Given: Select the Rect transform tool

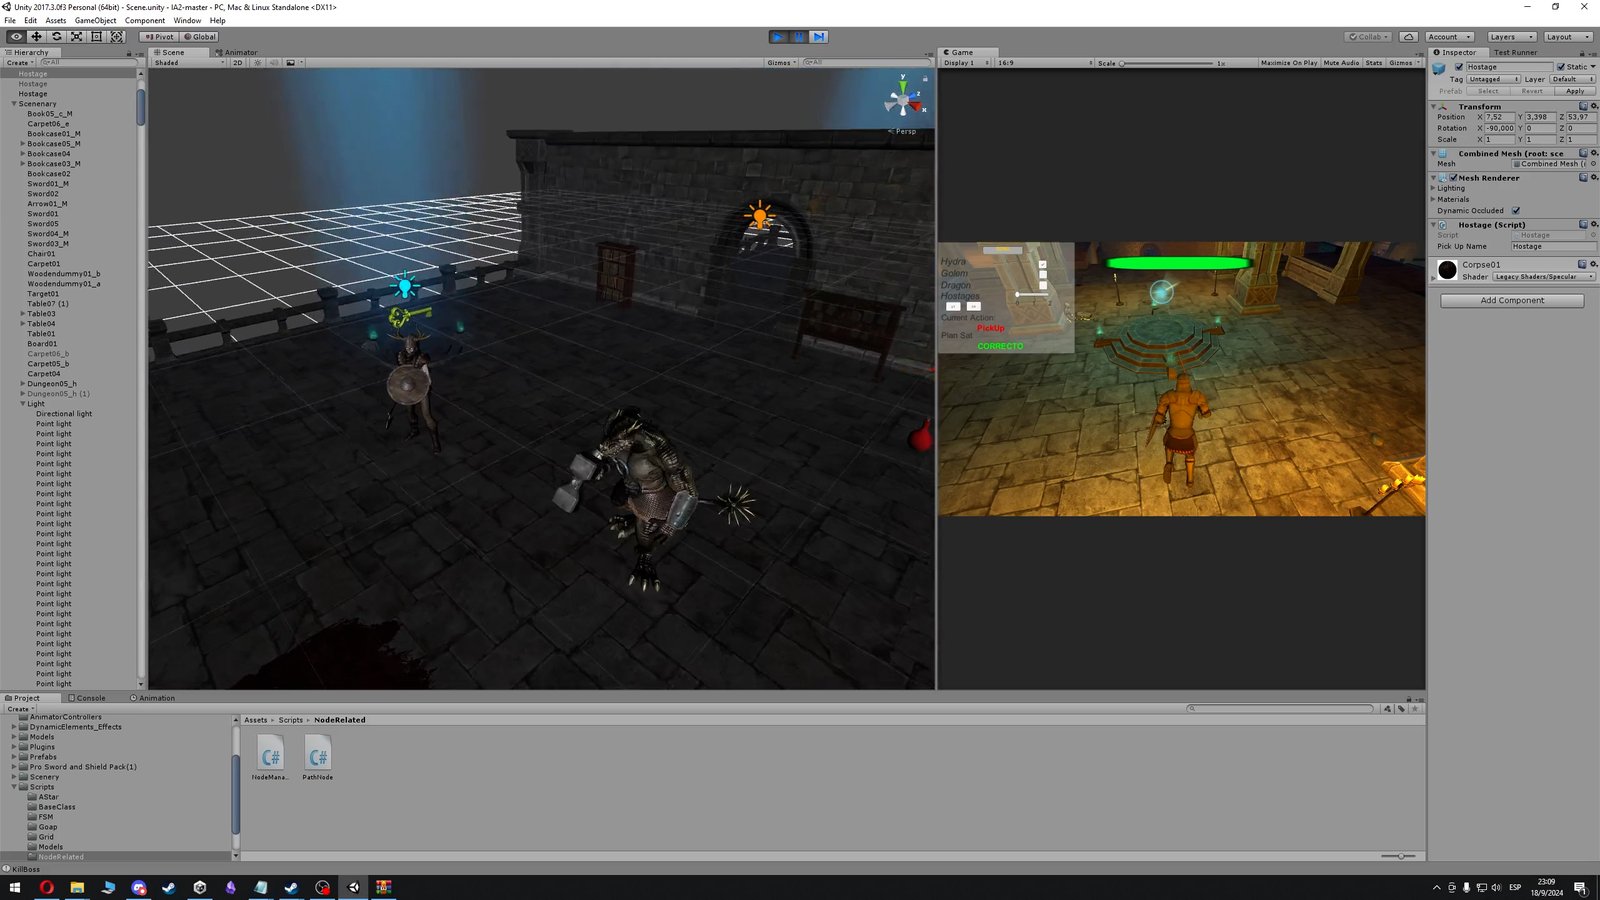Looking at the screenshot, I should pyautogui.click(x=96, y=37).
